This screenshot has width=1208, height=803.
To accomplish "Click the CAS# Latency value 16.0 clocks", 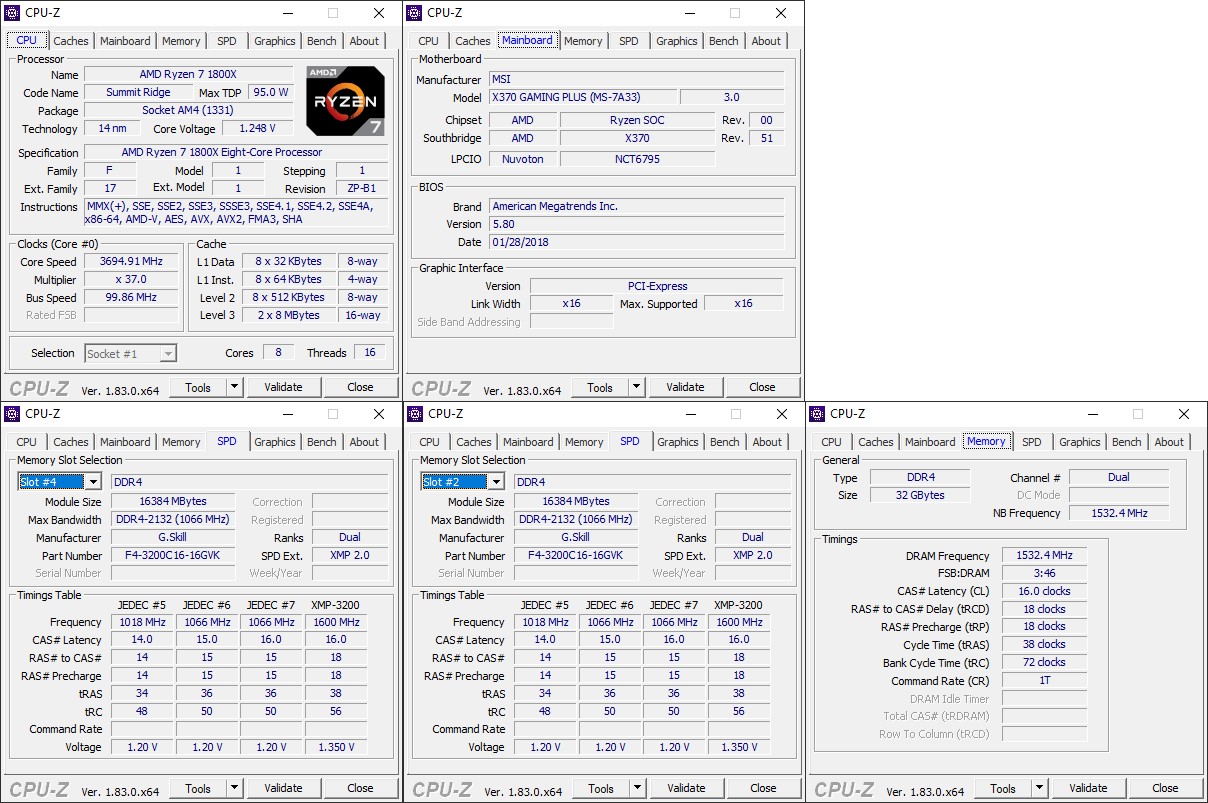I will pyautogui.click(x=1044, y=591).
